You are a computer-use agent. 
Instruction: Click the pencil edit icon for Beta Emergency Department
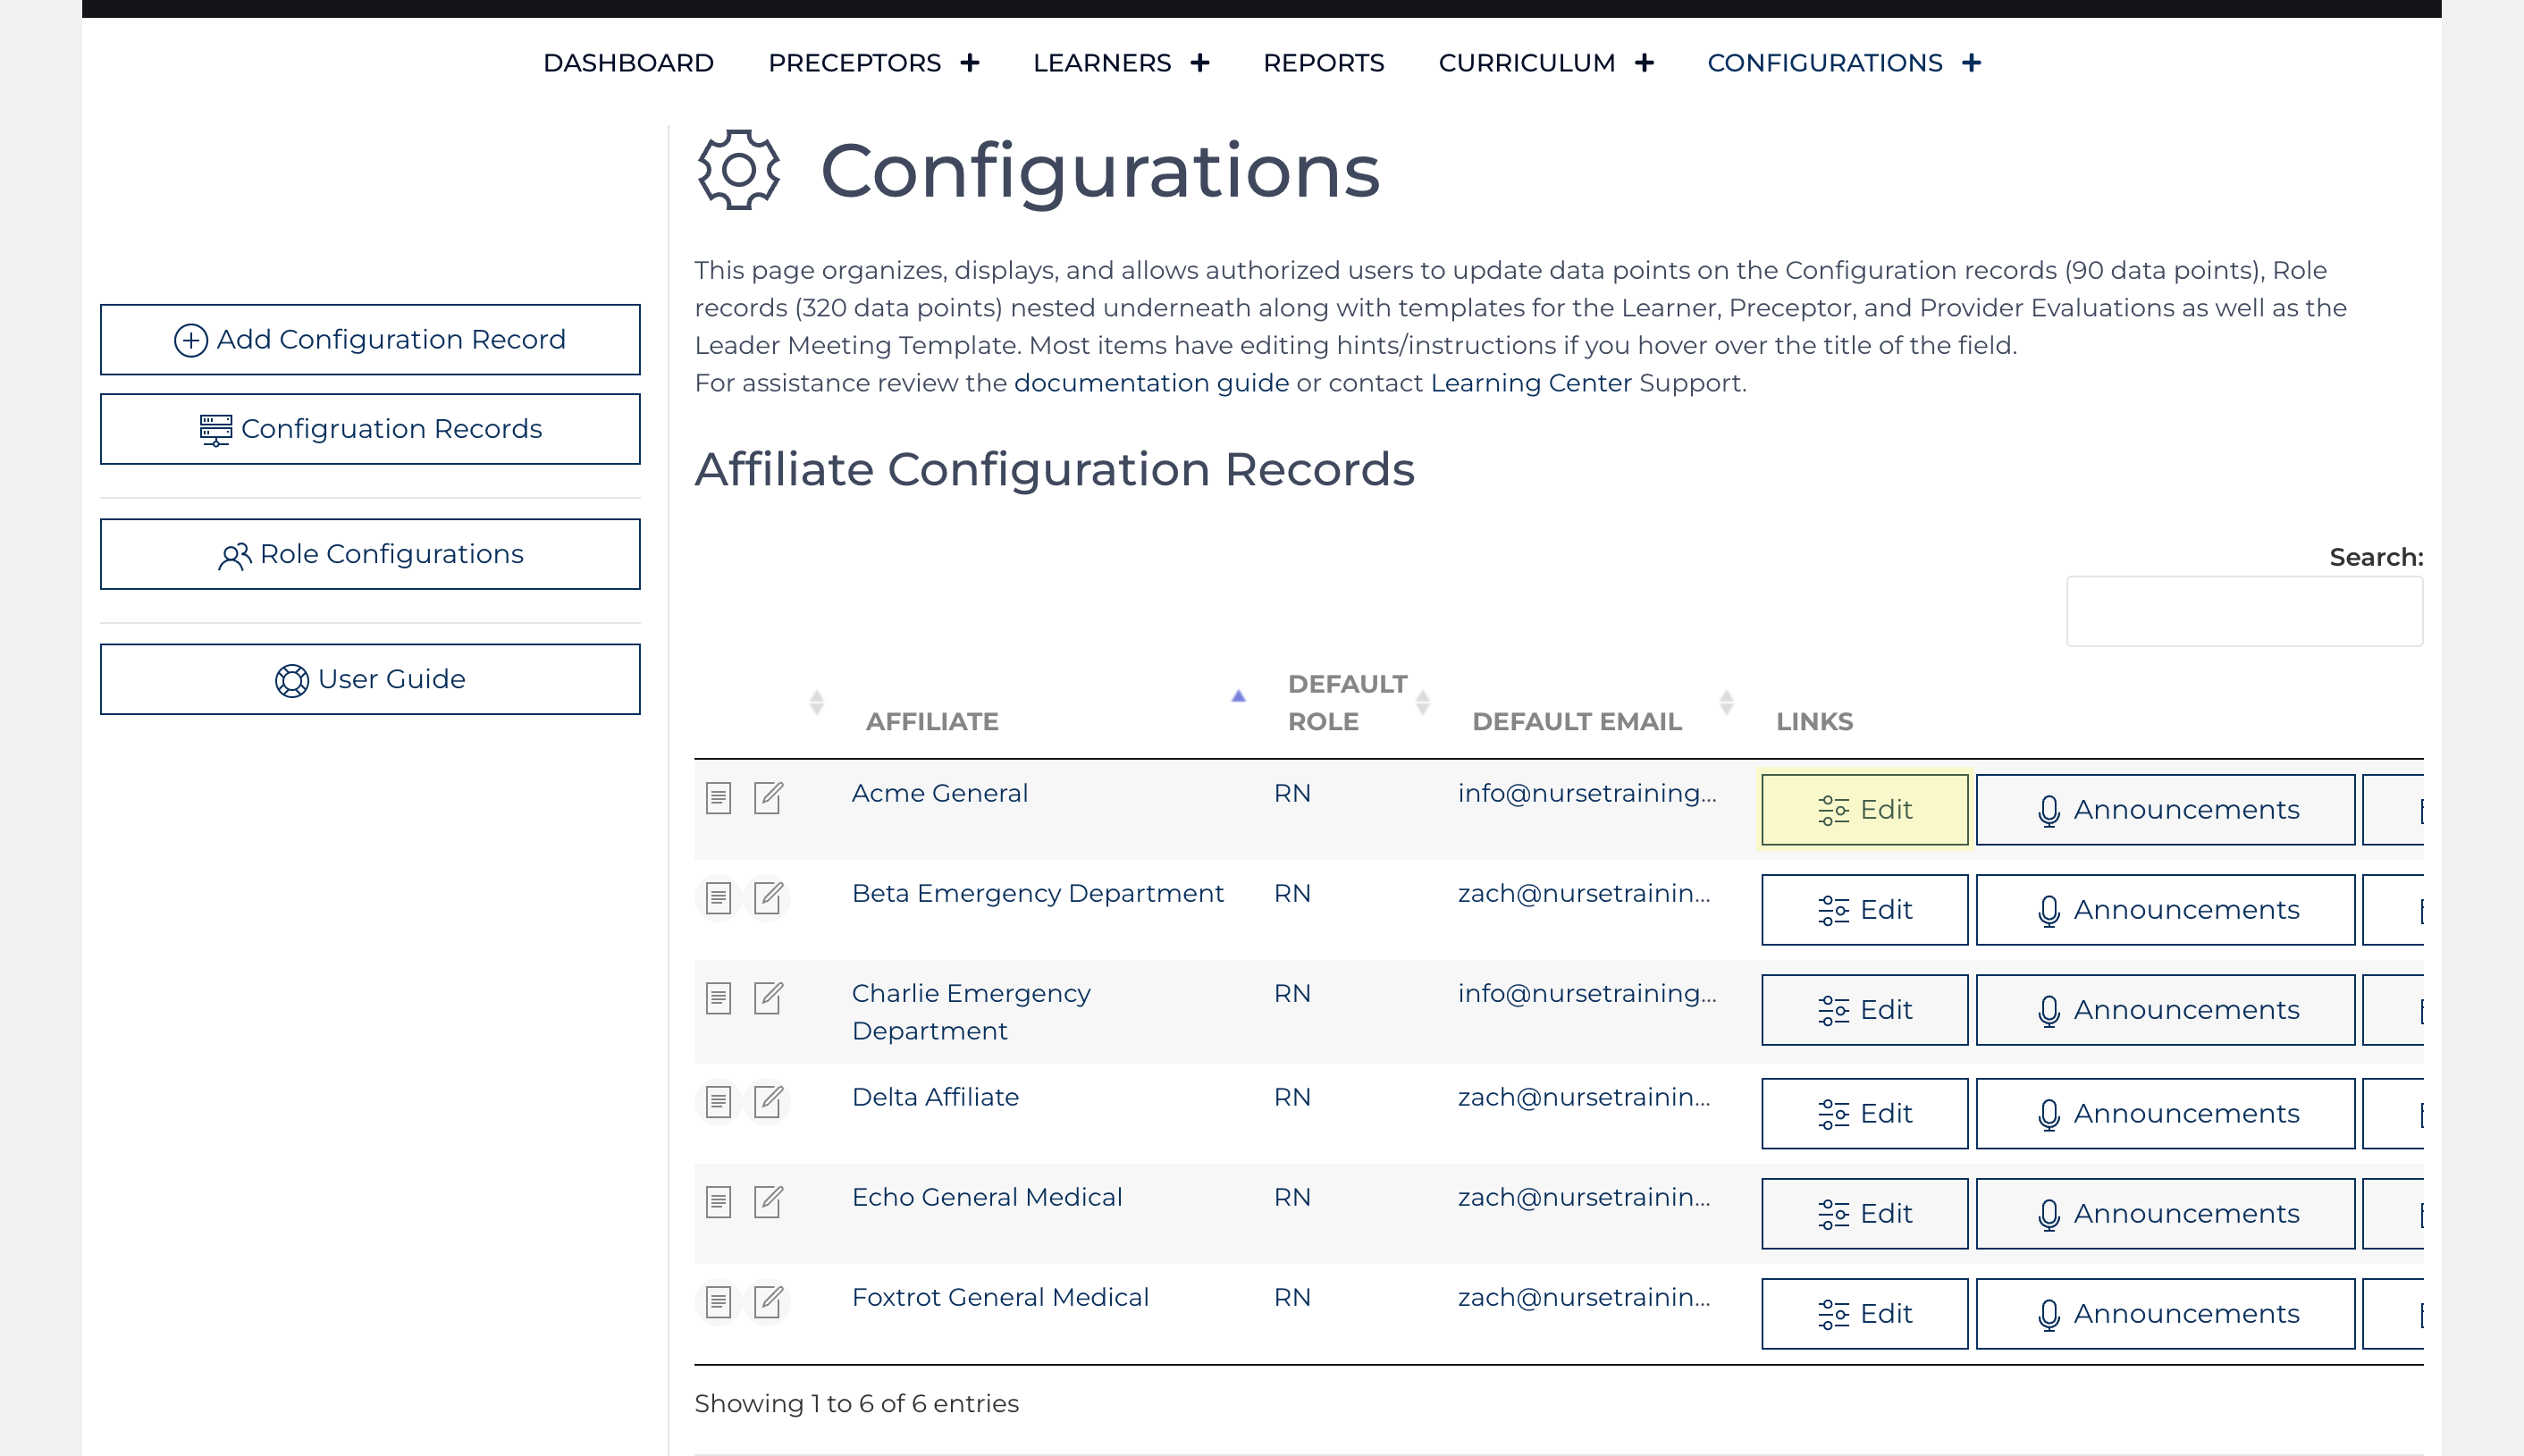pyautogui.click(x=767, y=898)
